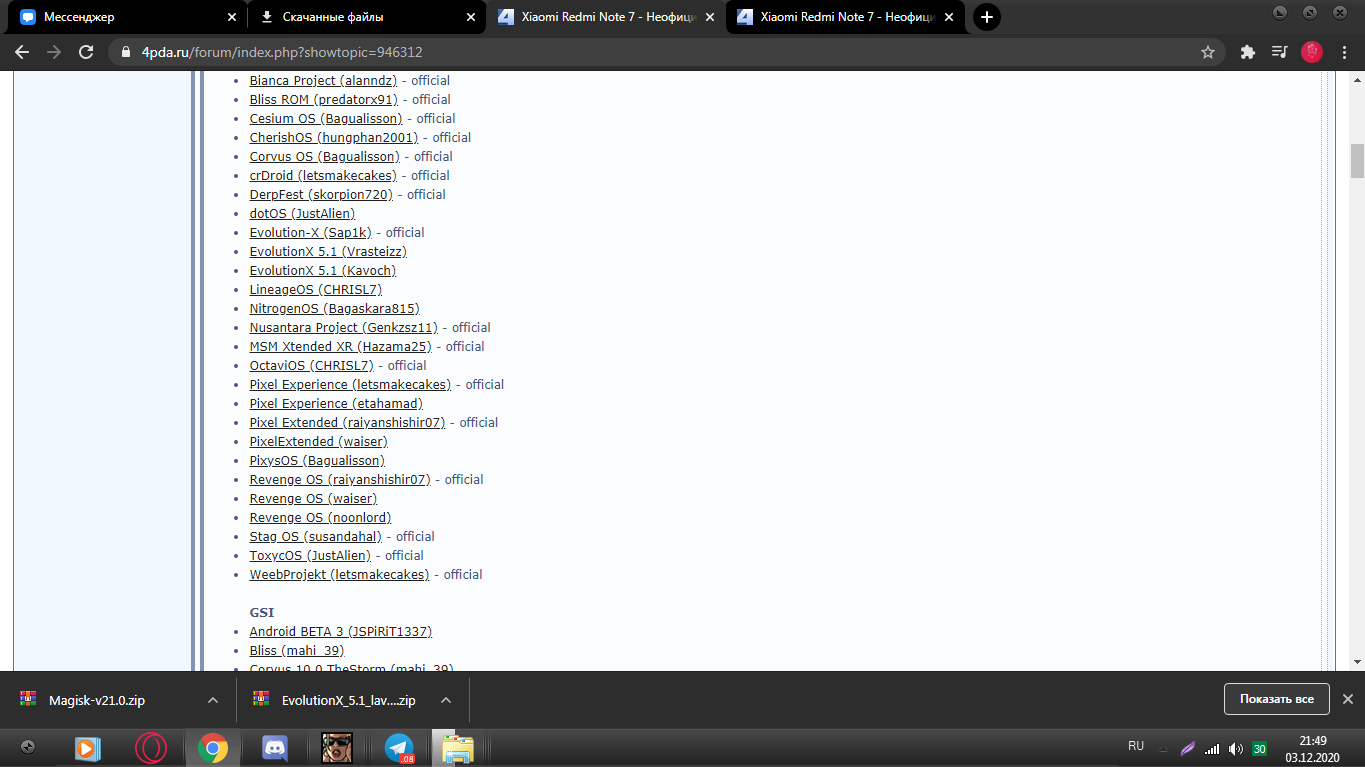Open the Bliss (mahi_39) GSI link

[x=297, y=651]
